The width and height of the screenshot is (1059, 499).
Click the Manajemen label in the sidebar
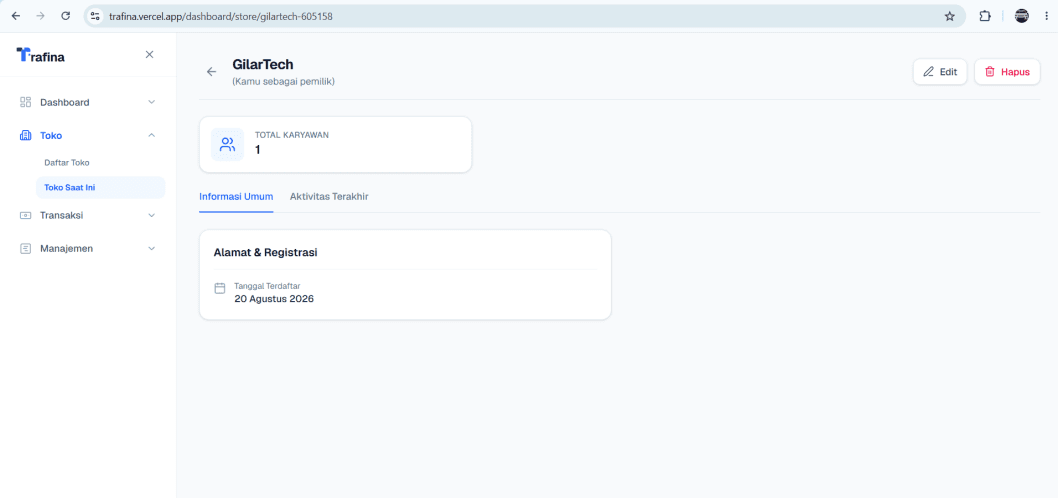click(x=67, y=248)
